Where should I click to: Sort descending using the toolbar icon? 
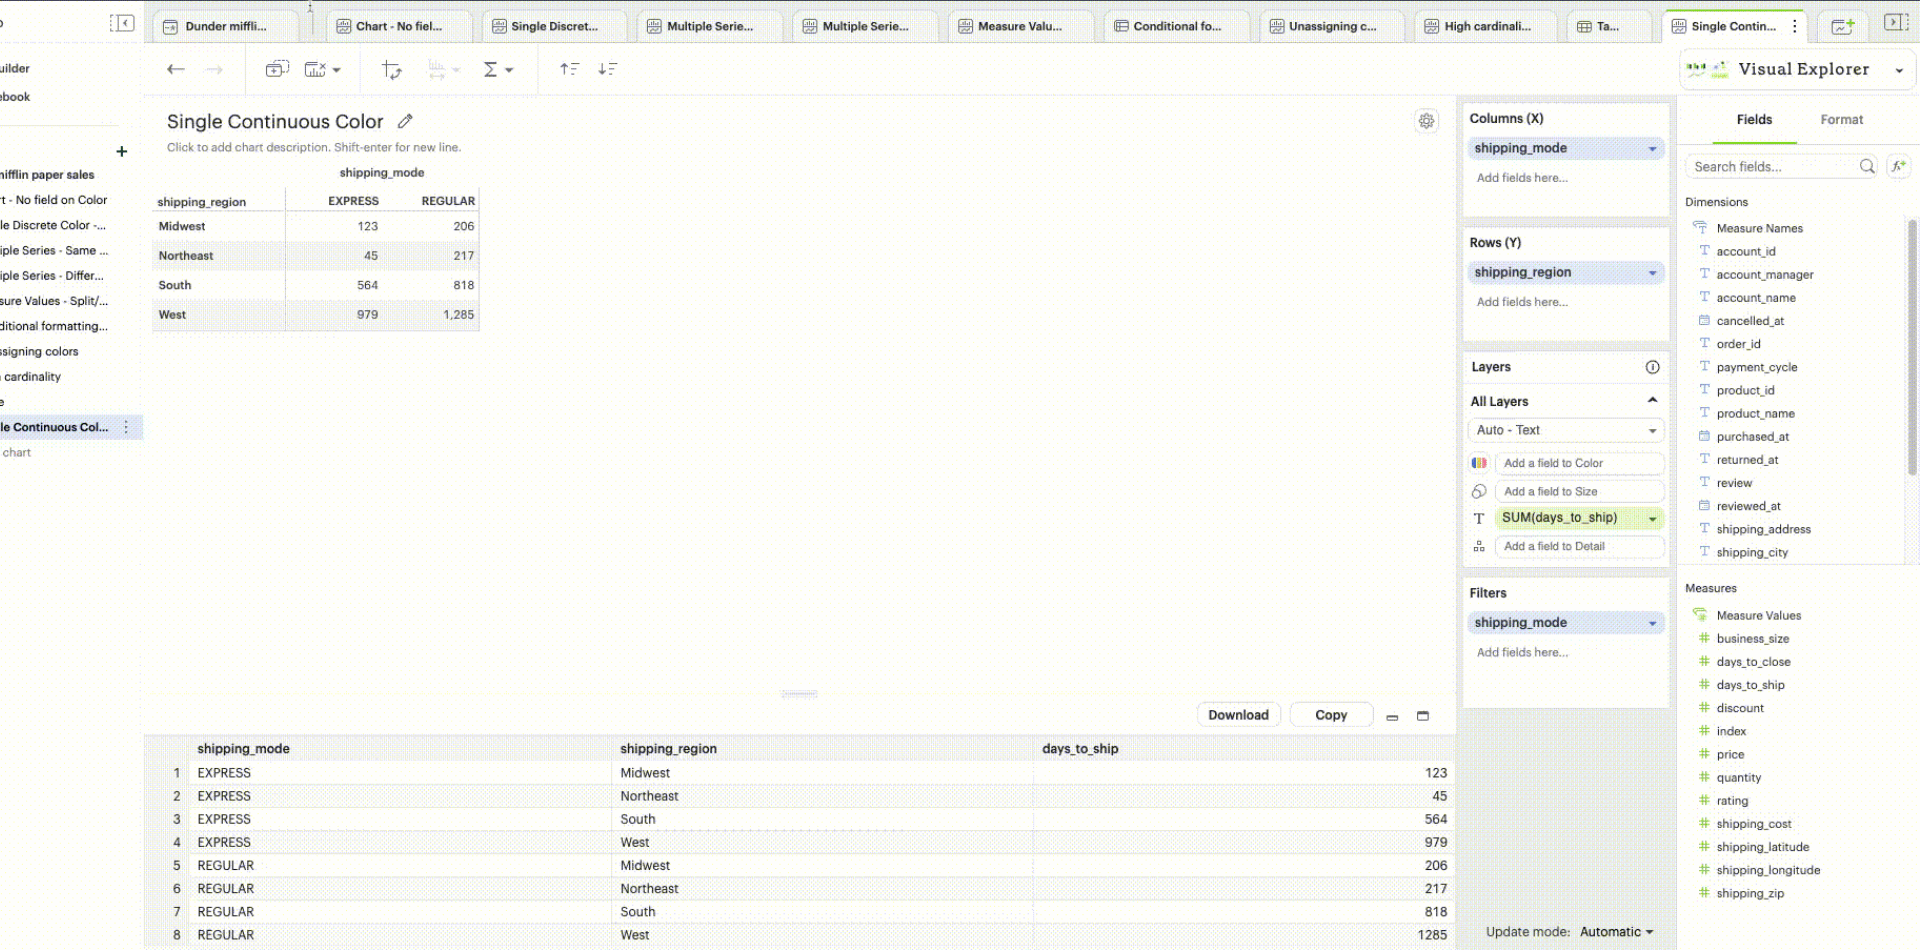pyautogui.click(x=607, y=69)
